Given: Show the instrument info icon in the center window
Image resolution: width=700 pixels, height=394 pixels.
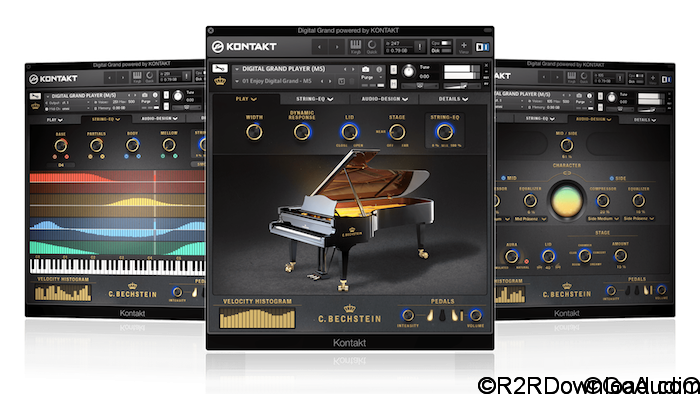Looking at the screenshot, I should point(379,69).
